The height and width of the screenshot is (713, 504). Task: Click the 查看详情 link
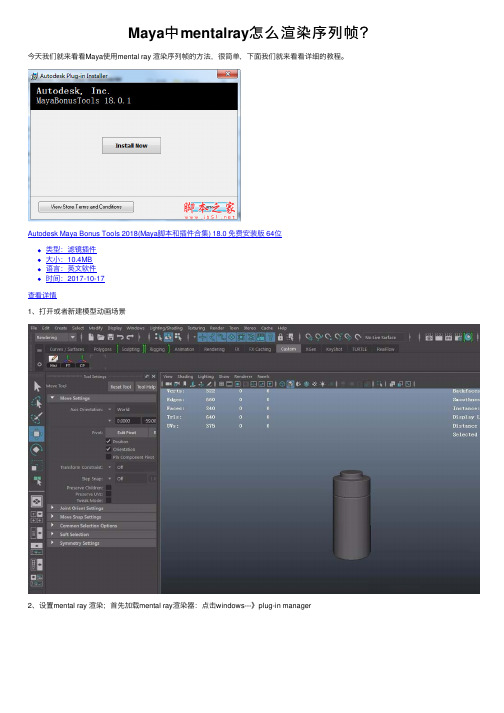(x=42, y=295)
